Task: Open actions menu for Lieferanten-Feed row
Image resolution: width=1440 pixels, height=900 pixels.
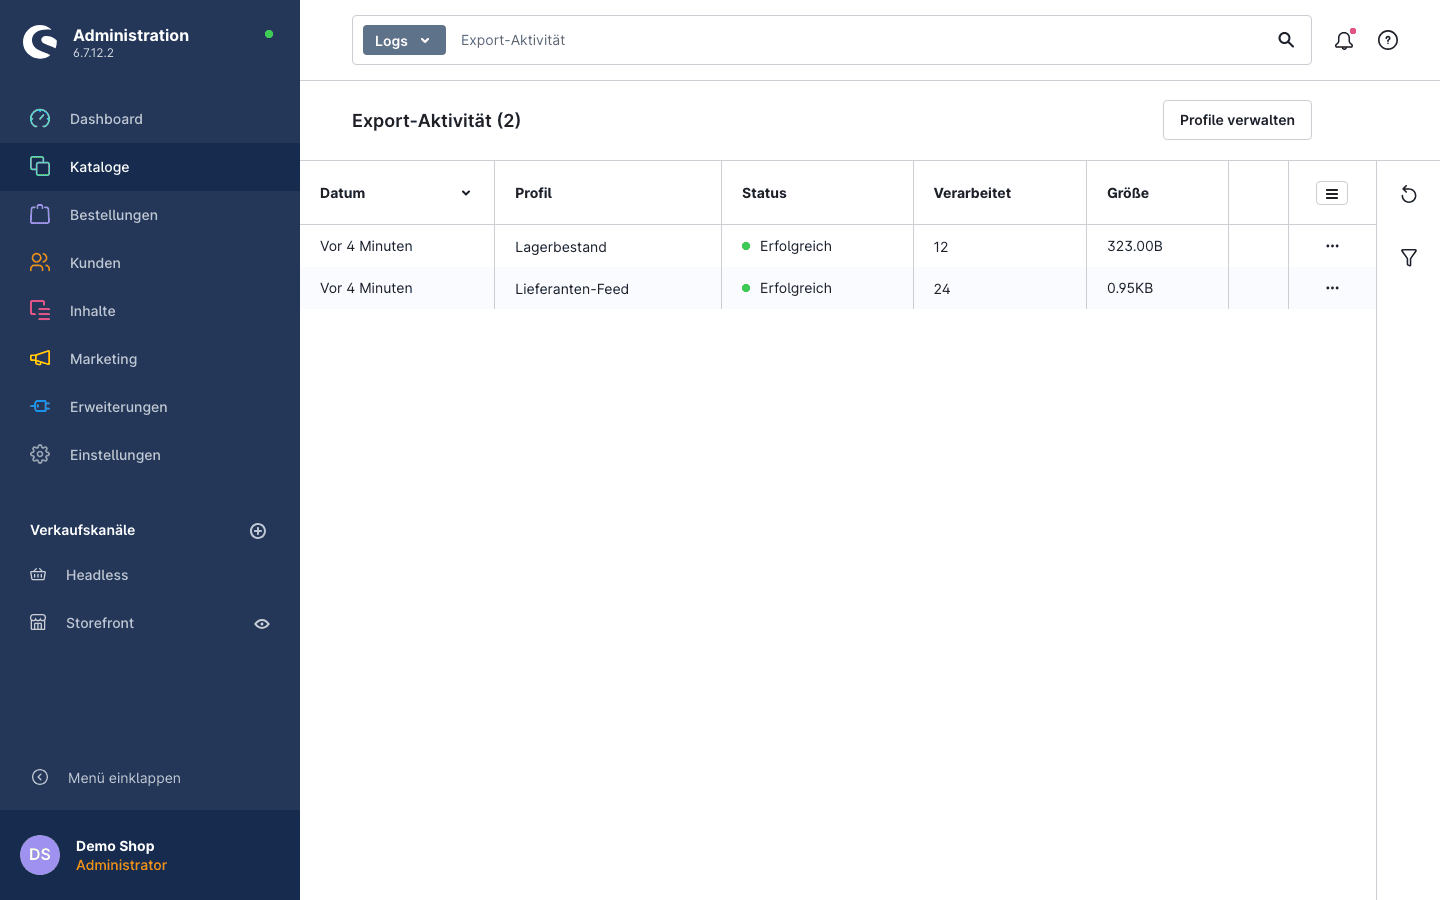Action: (1332, 288)
